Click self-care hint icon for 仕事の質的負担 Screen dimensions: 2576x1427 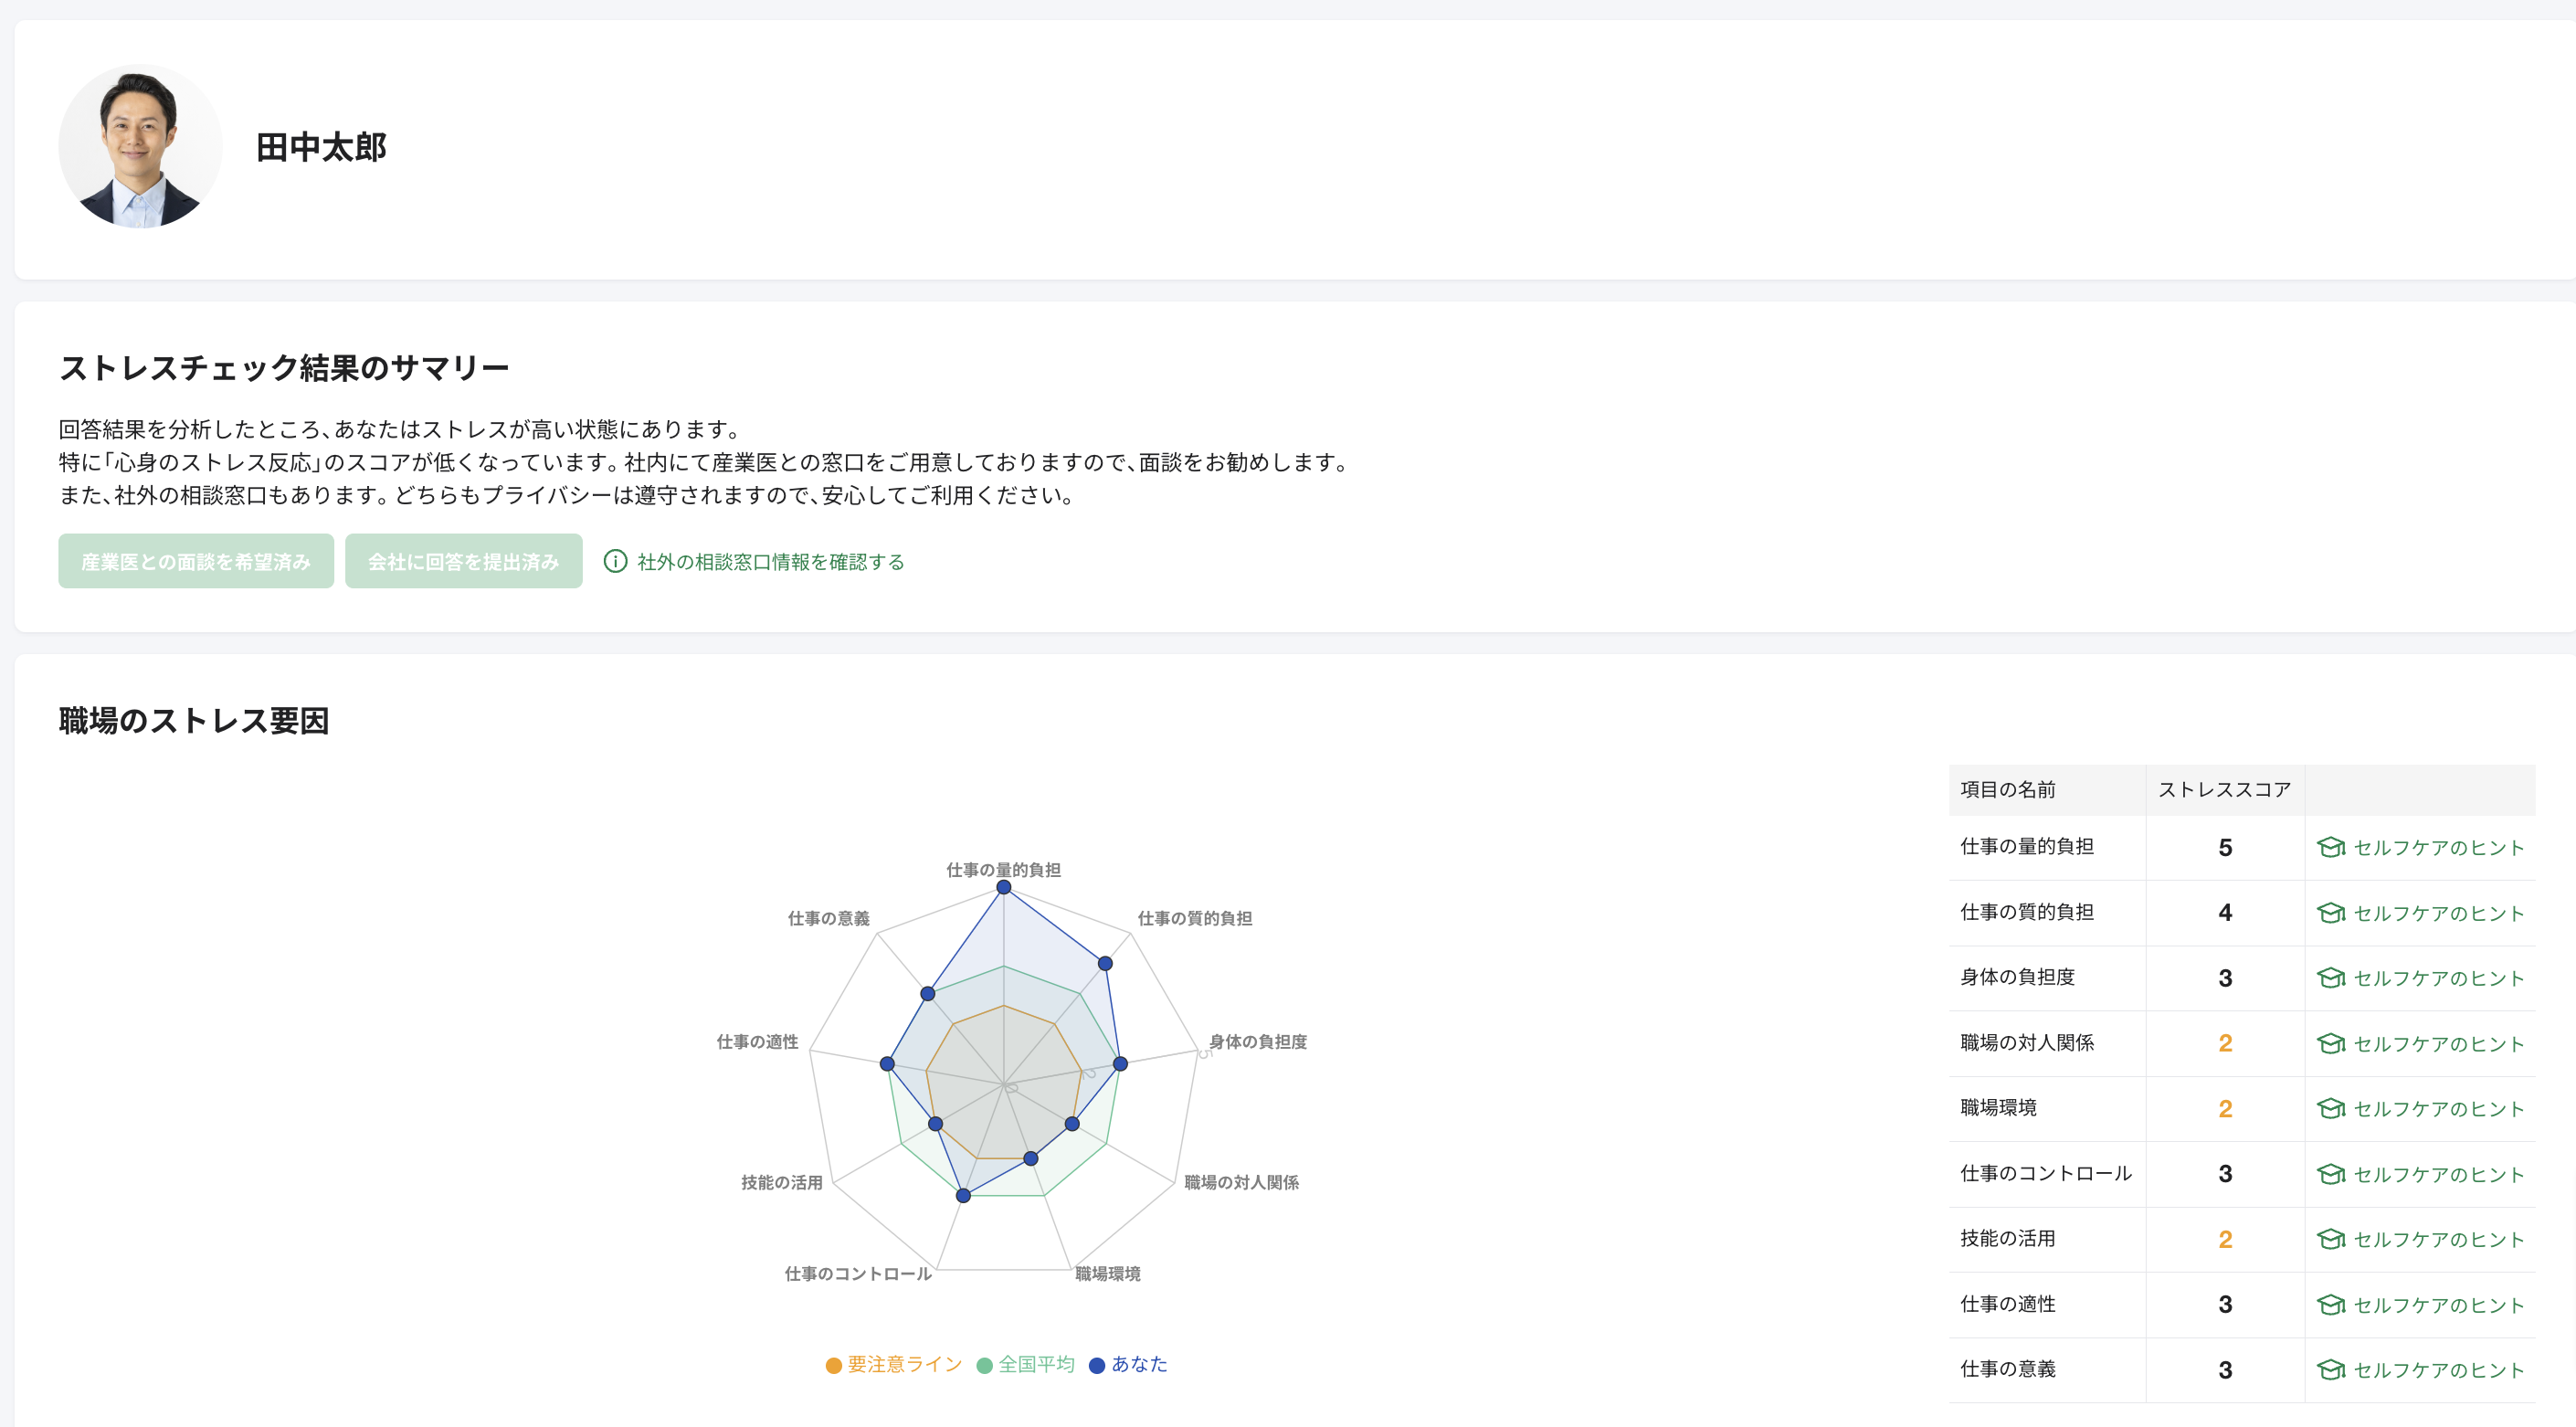click(x=2330, y=913)
